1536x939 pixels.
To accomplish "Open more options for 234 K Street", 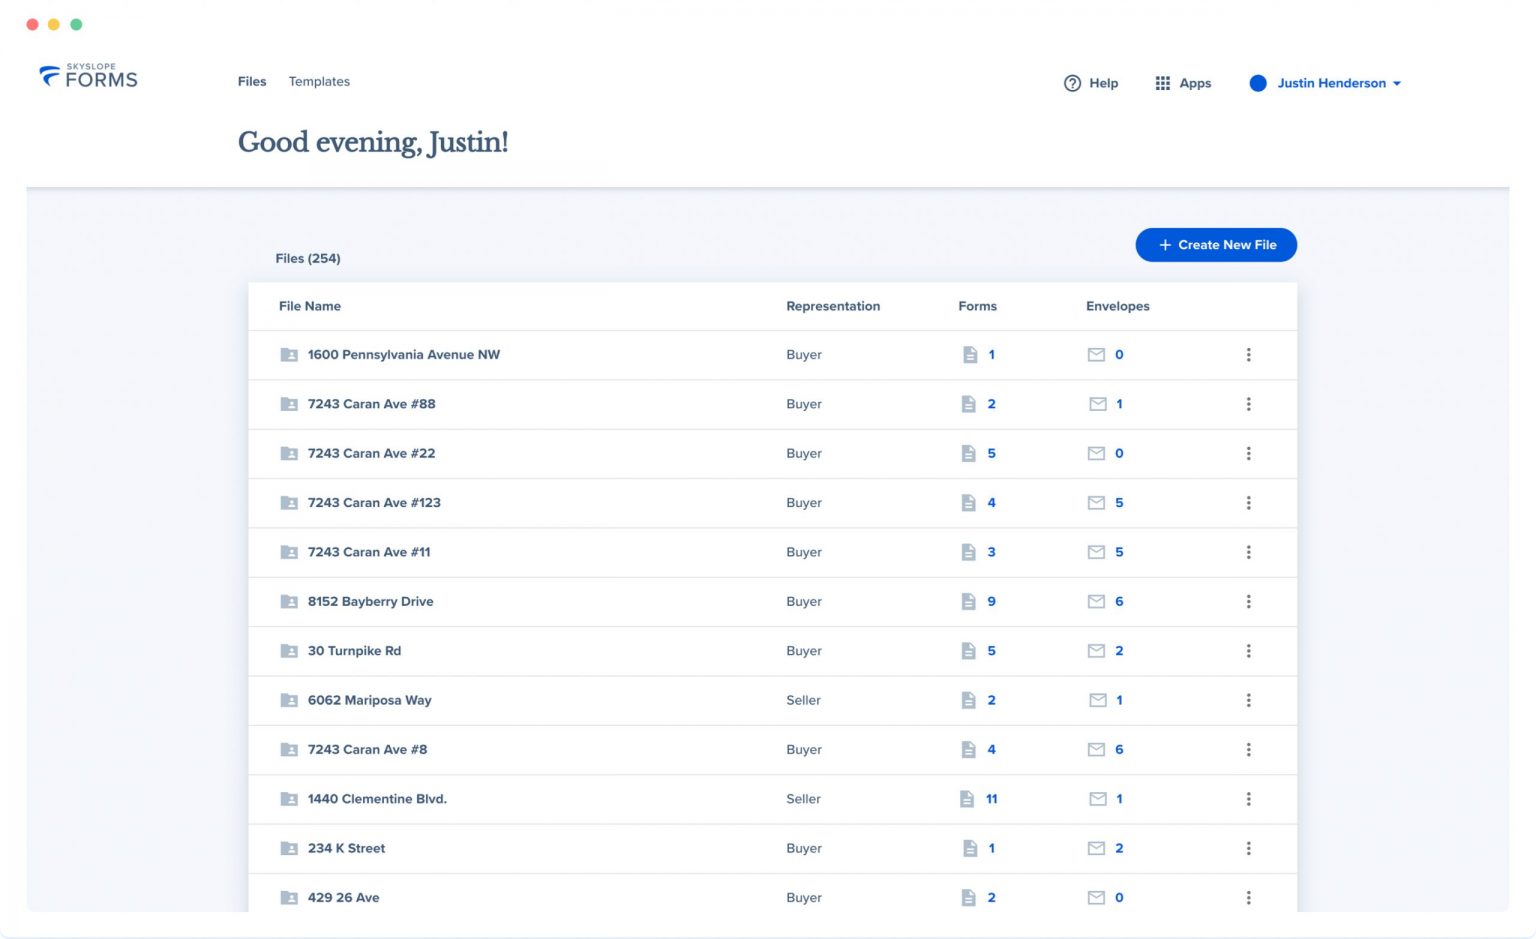I will point(1248,848).
